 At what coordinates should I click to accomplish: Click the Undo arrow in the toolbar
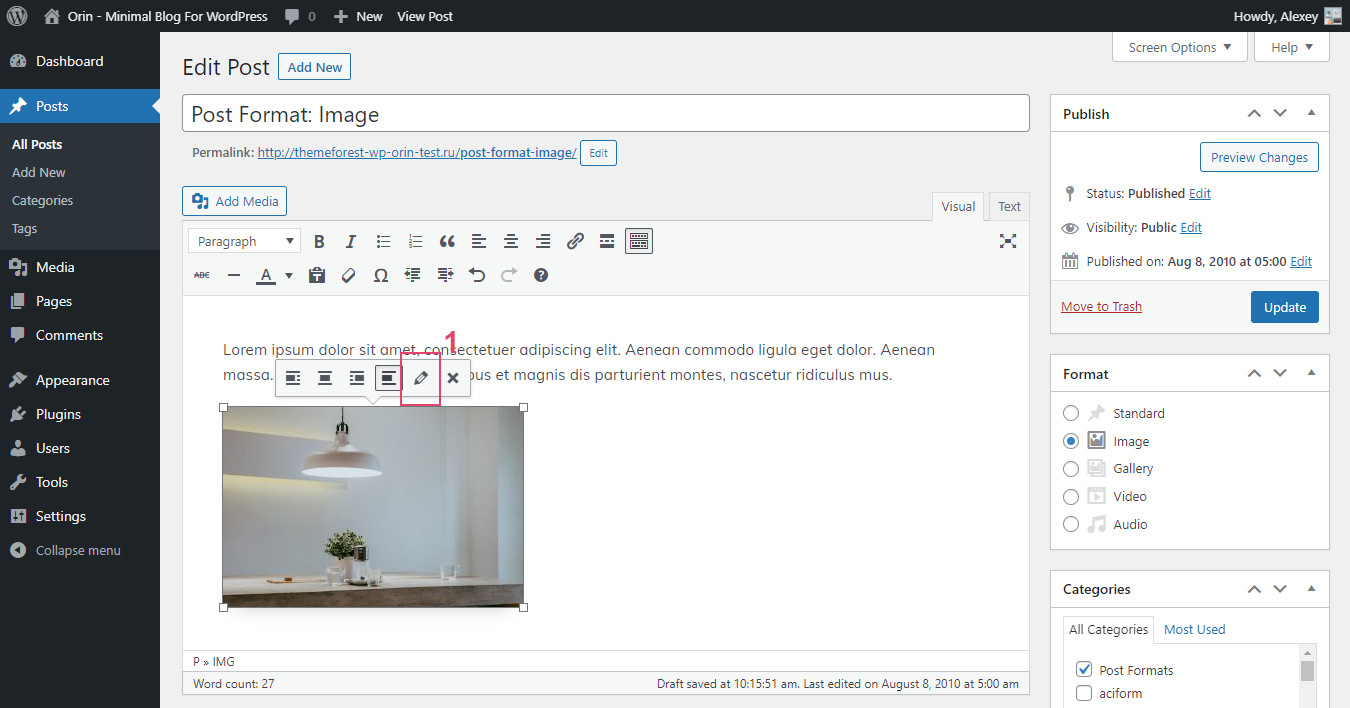[x=477, y=274]
